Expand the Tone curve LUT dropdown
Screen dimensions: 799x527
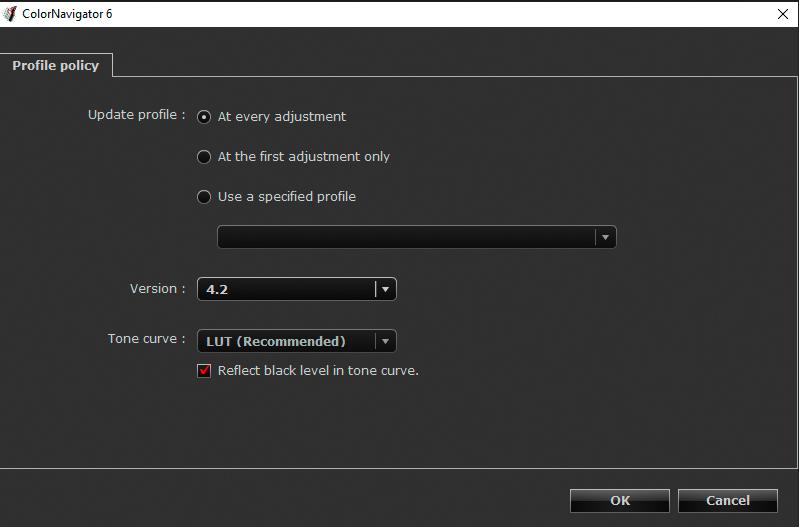297,341
